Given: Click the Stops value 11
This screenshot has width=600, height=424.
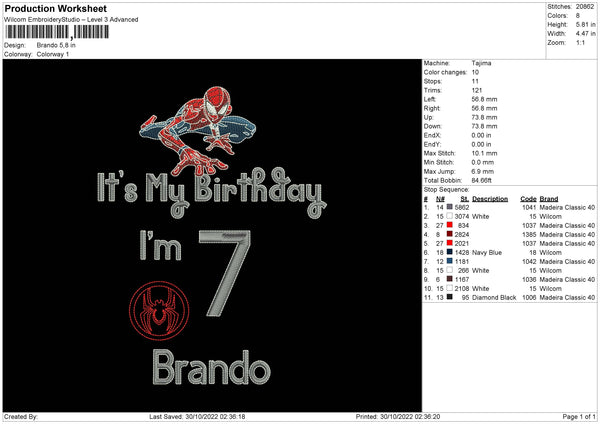Looking at the screenshot, I should pyautogui.click(x=475, y=81).
